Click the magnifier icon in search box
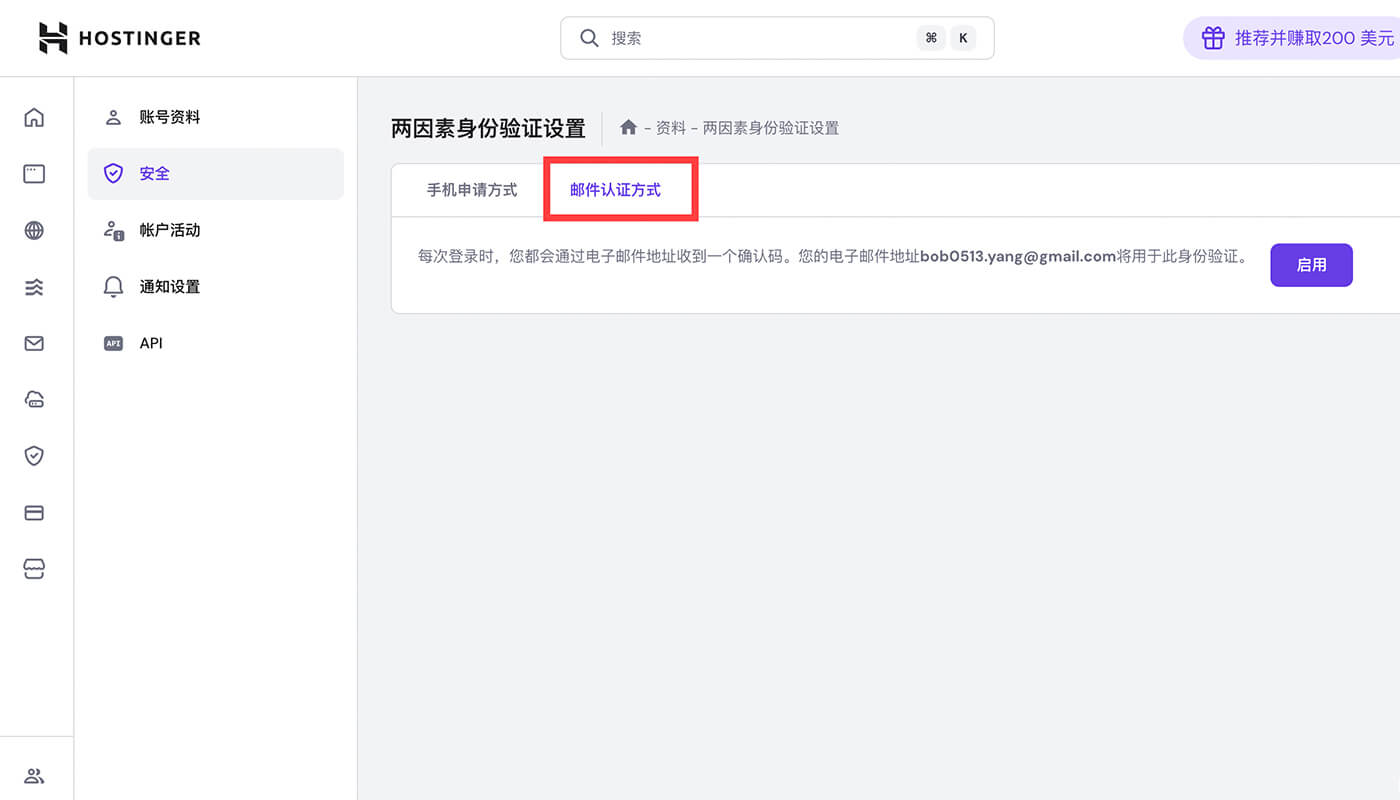Image resolution: width=1400 pixels, height=800 pixels. pyautogui.click(x=589, y=38)
